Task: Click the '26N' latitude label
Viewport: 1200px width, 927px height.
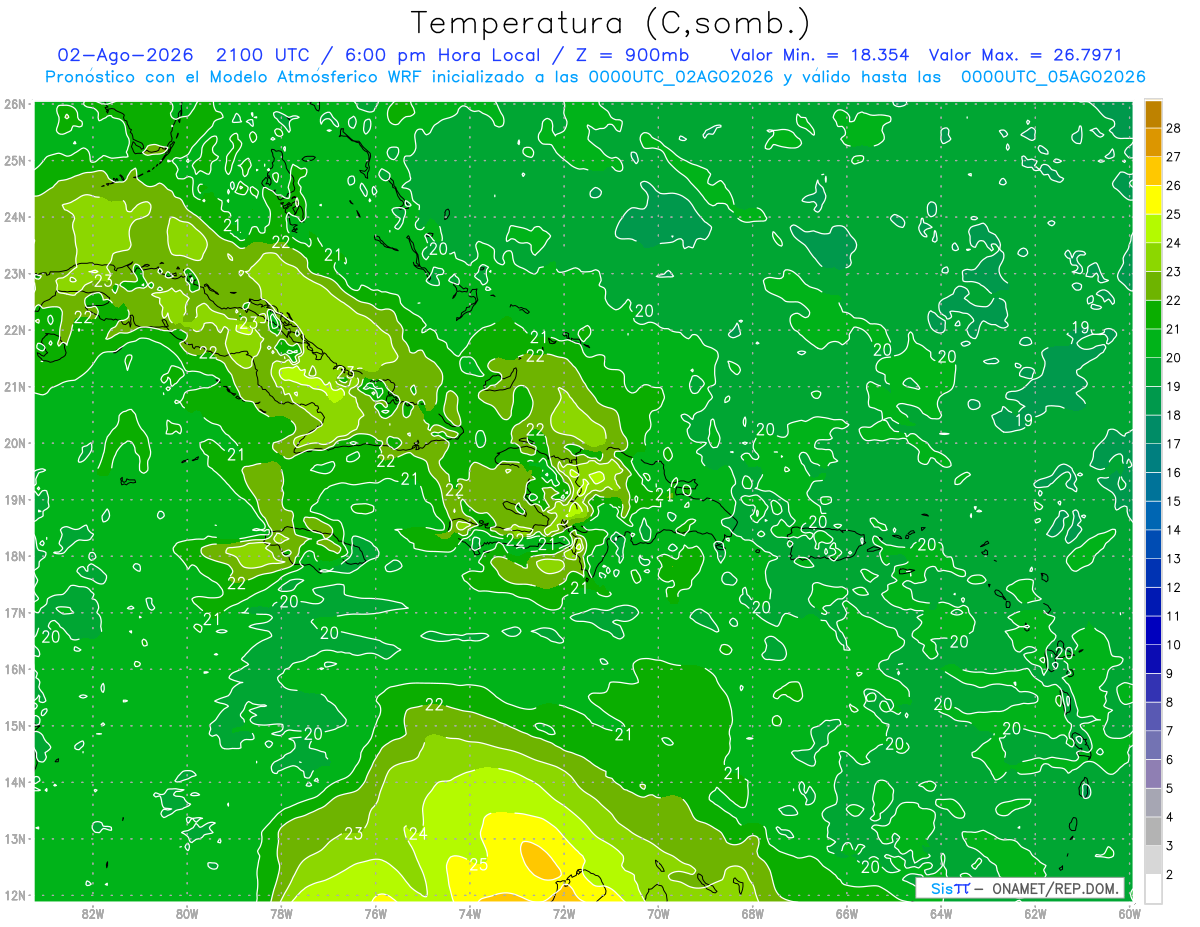Action: [x=15, y=104]
